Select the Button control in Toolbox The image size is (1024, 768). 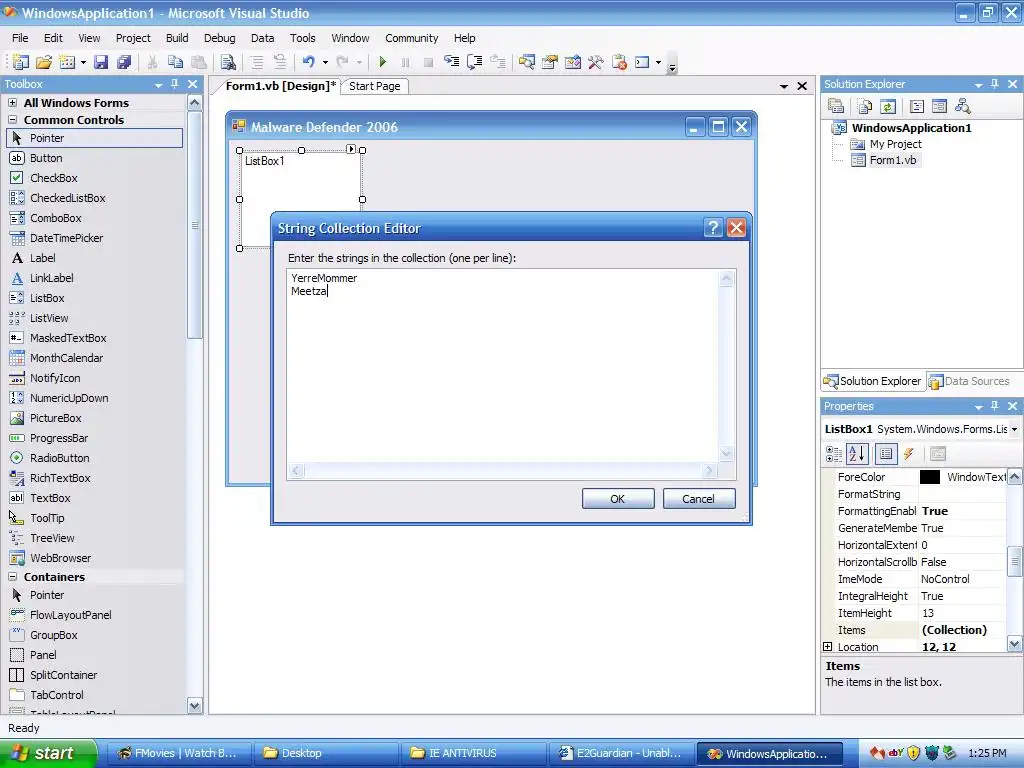point(46,158)
